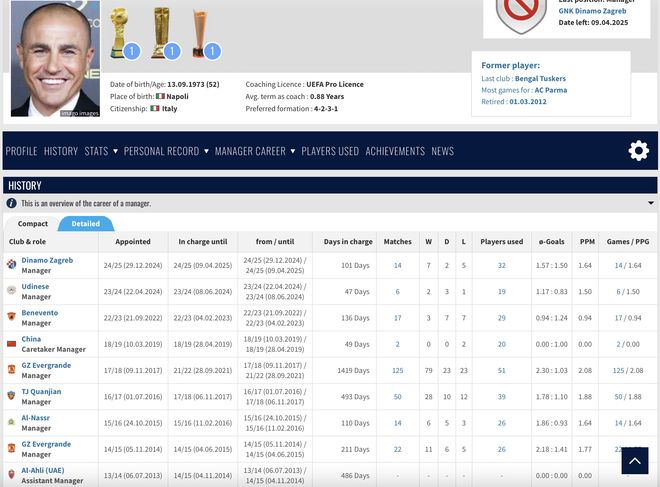Follow the AC Parma link
Image resolution: width=660 pixels, height=487 pixels.
click(552, 90)
